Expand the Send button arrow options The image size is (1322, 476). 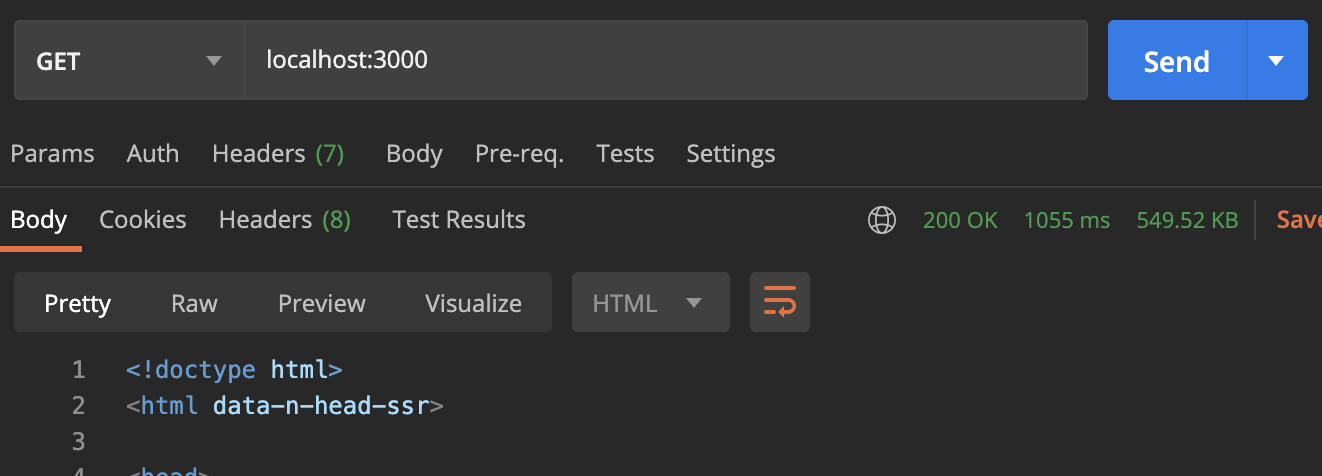point(1276,61)
